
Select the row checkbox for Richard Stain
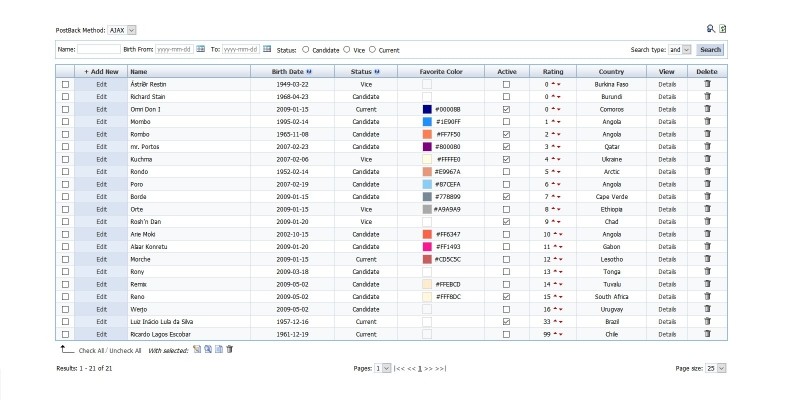click(66, 97)
